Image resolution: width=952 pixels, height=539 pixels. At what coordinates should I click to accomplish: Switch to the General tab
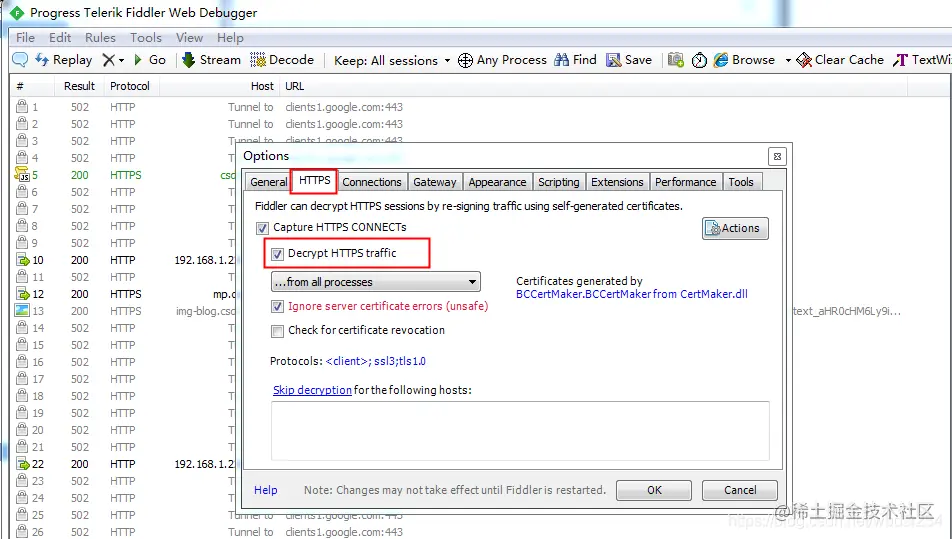click(268, 182)
